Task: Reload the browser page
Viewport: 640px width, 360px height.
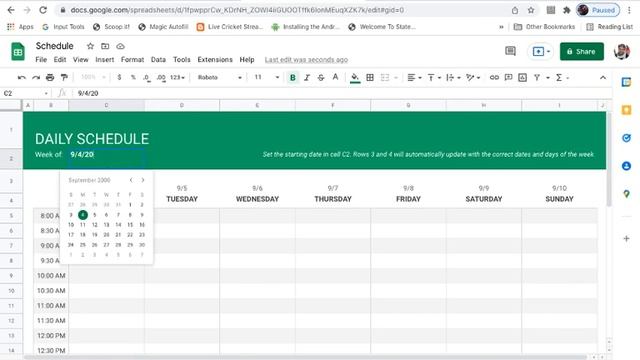Action: [x=43, y=10]
